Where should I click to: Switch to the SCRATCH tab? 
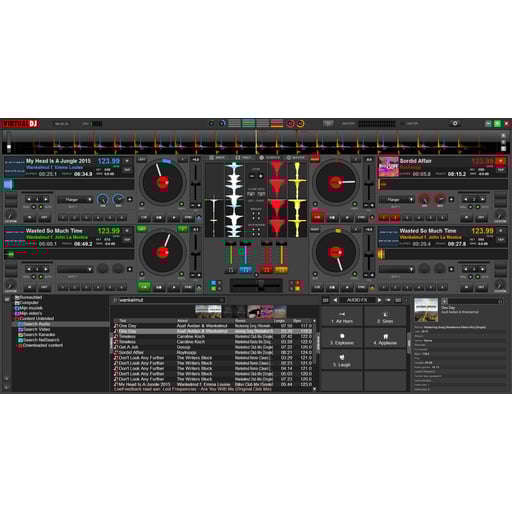(x=270, y=157)
